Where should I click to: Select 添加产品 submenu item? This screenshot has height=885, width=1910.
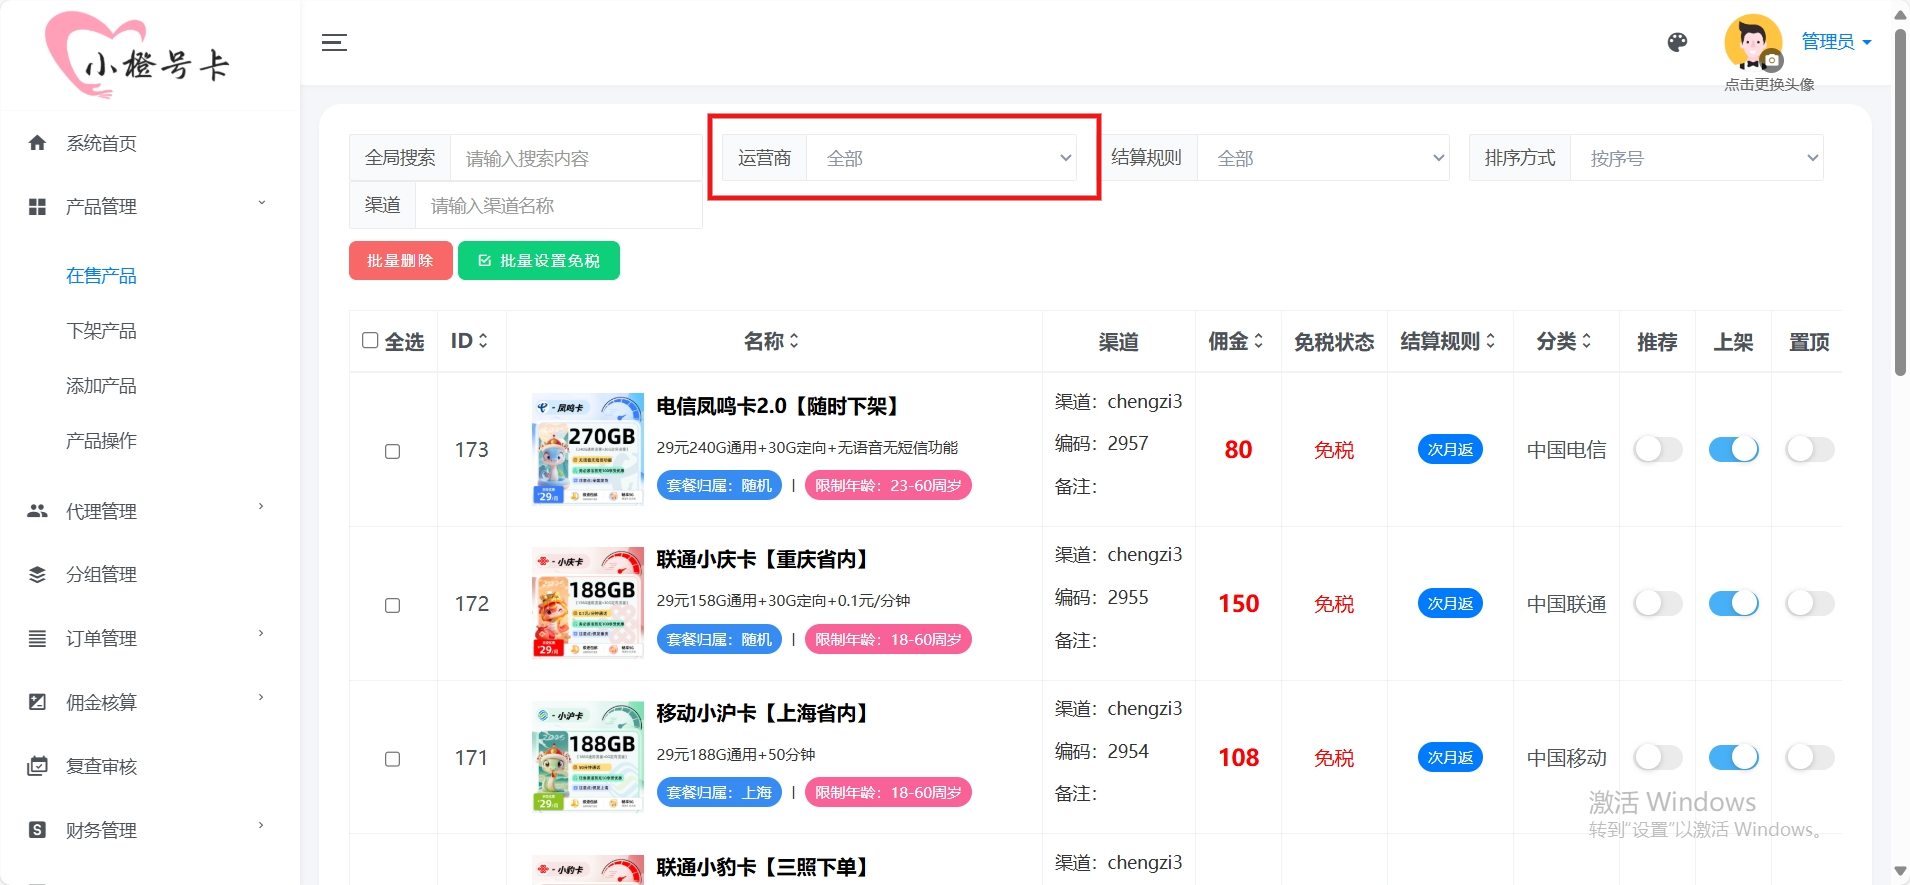point(101,386)
